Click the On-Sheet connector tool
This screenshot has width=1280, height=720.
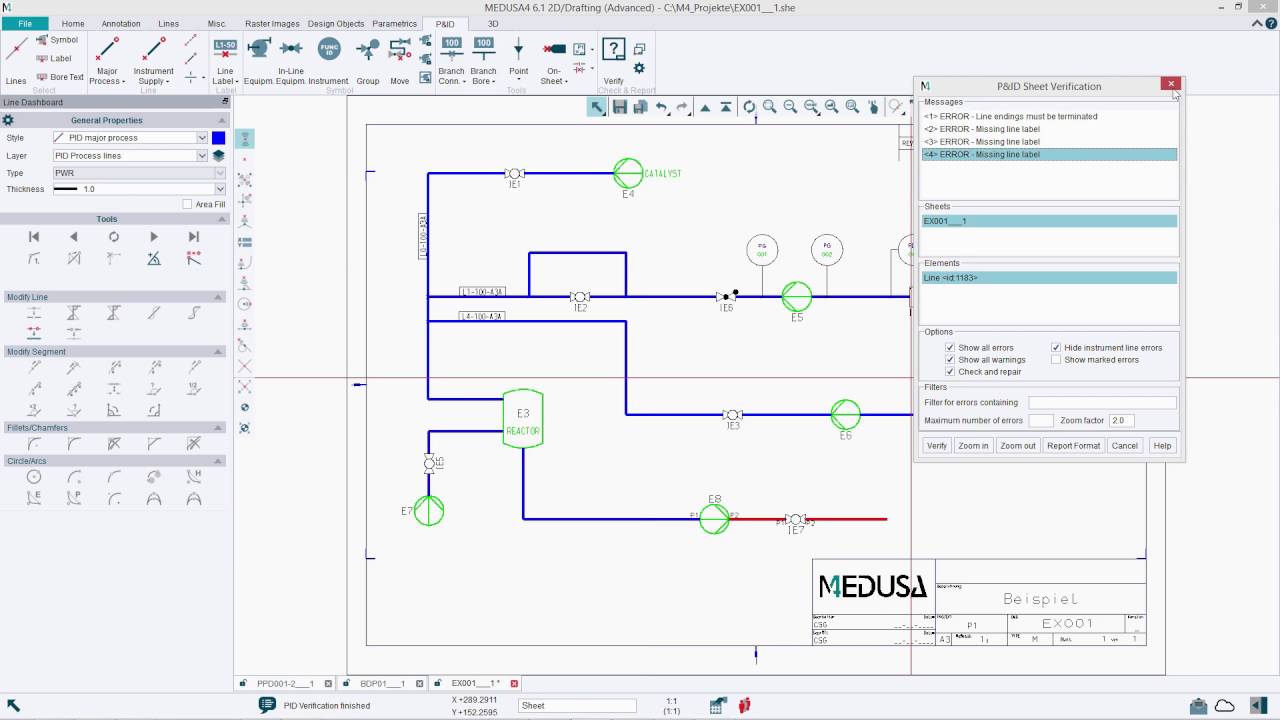[554, 59]
